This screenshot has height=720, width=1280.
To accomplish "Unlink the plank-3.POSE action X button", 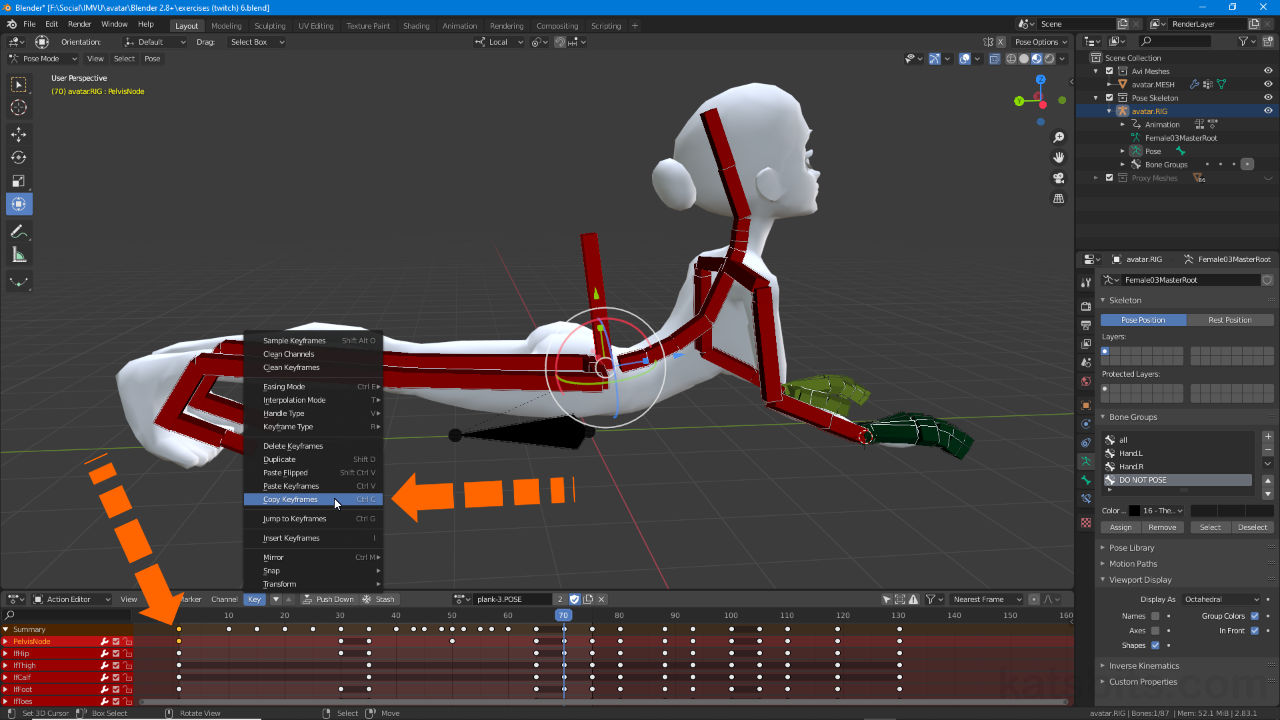I will (x=603, y=599).
